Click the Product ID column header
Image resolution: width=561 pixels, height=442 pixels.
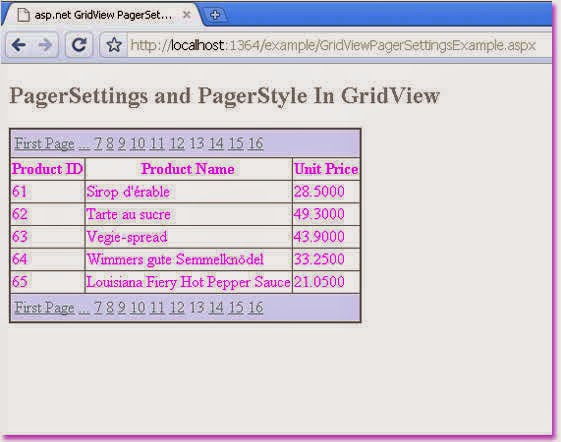coord(47,169)
